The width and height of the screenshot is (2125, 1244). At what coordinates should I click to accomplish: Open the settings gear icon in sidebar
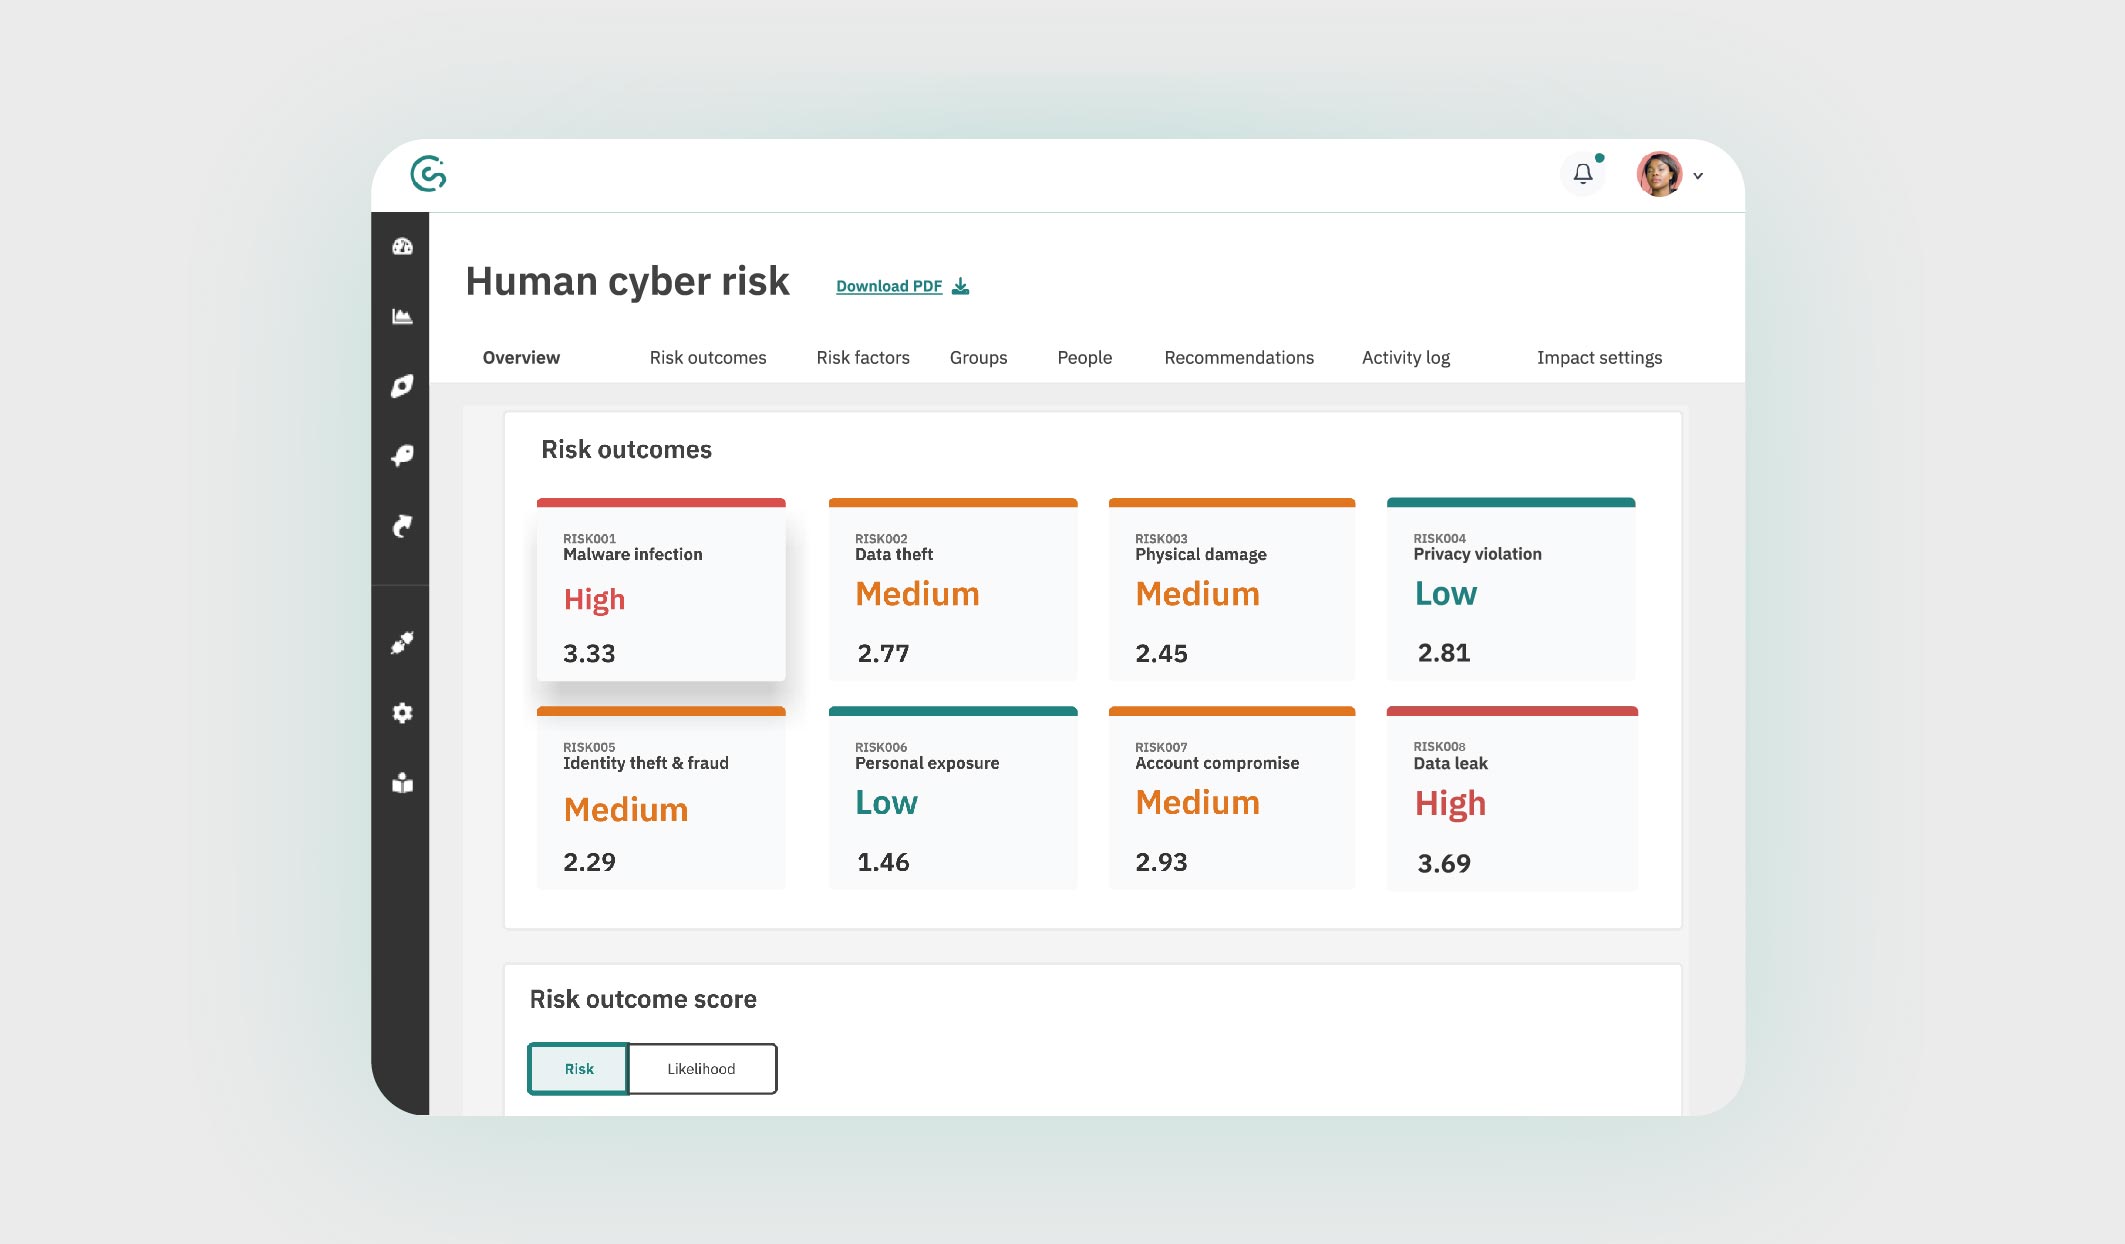point(402,713)
